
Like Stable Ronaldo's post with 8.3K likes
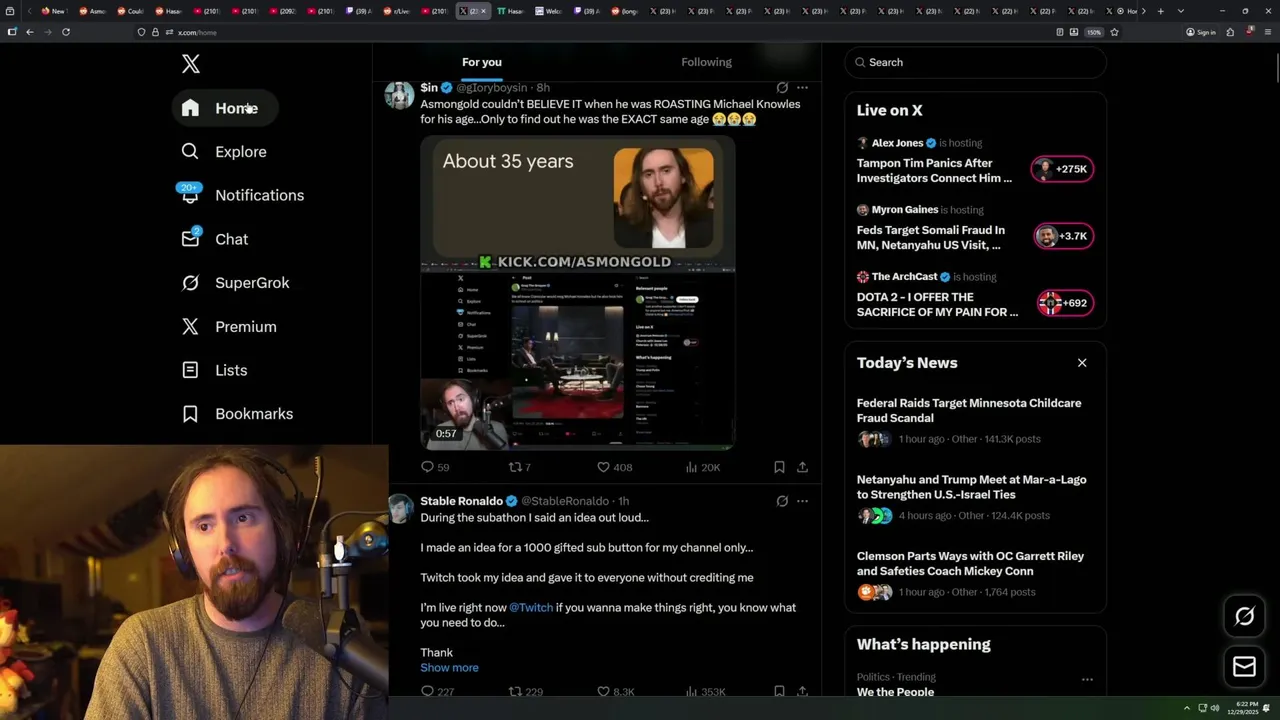point(615,691)
